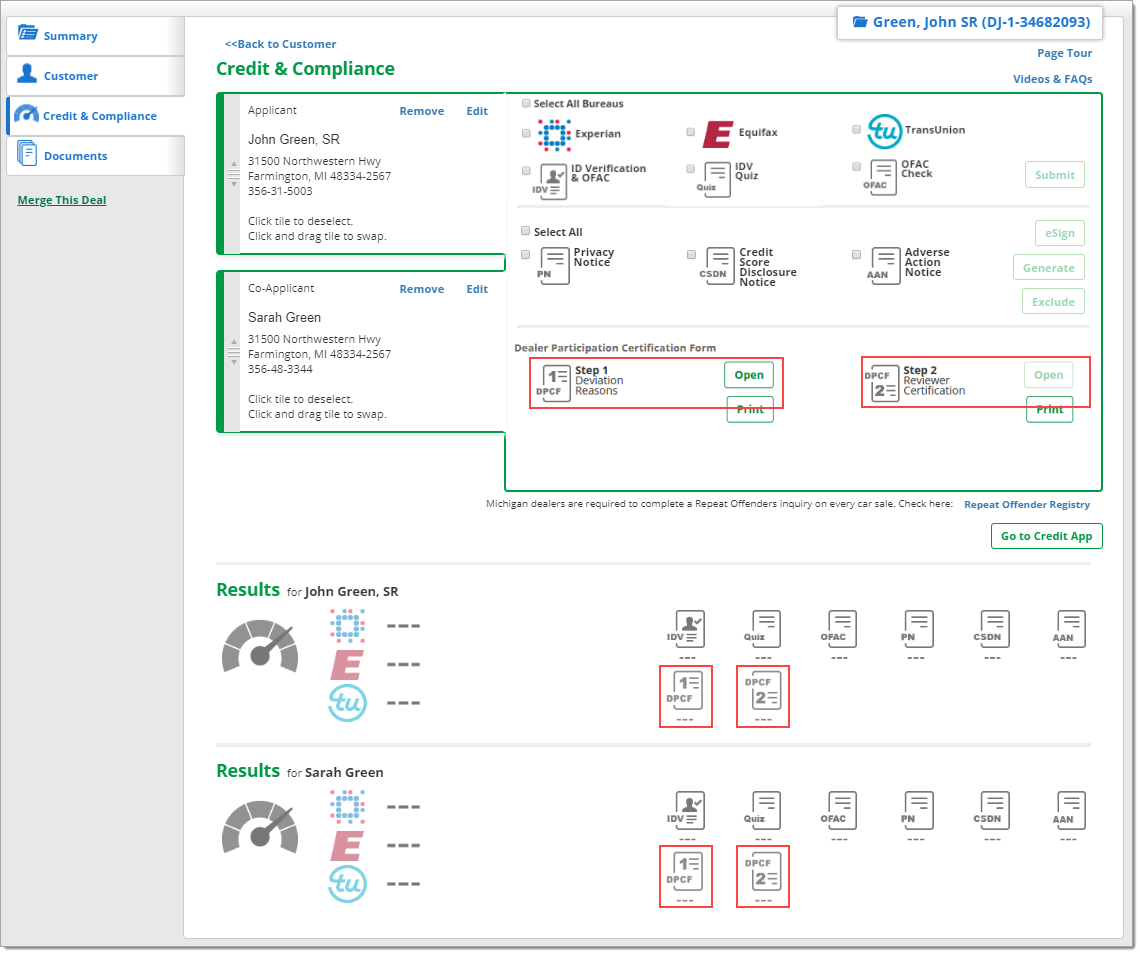Open Sarah Green's OFAC result icon
Image resolution: width=1140 pixels, height=954 pixels.
pos(839,811)
